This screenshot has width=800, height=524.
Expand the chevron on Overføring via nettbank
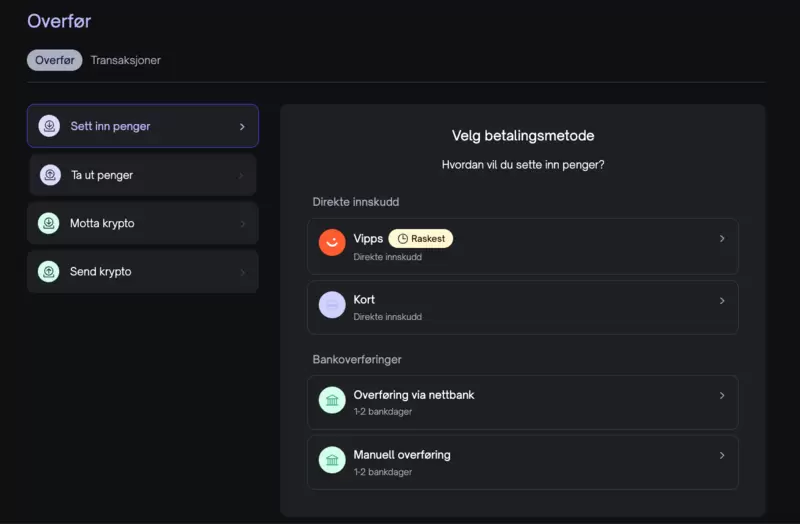(722, 395)
